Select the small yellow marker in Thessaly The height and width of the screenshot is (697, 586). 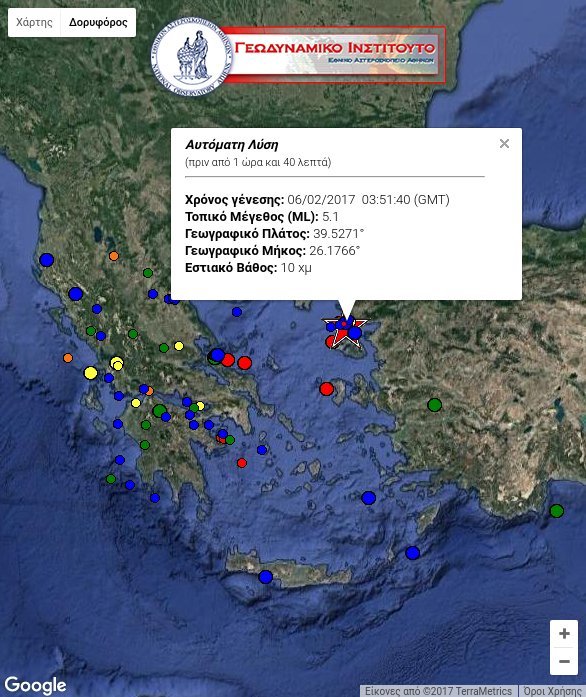click(179, 346)
